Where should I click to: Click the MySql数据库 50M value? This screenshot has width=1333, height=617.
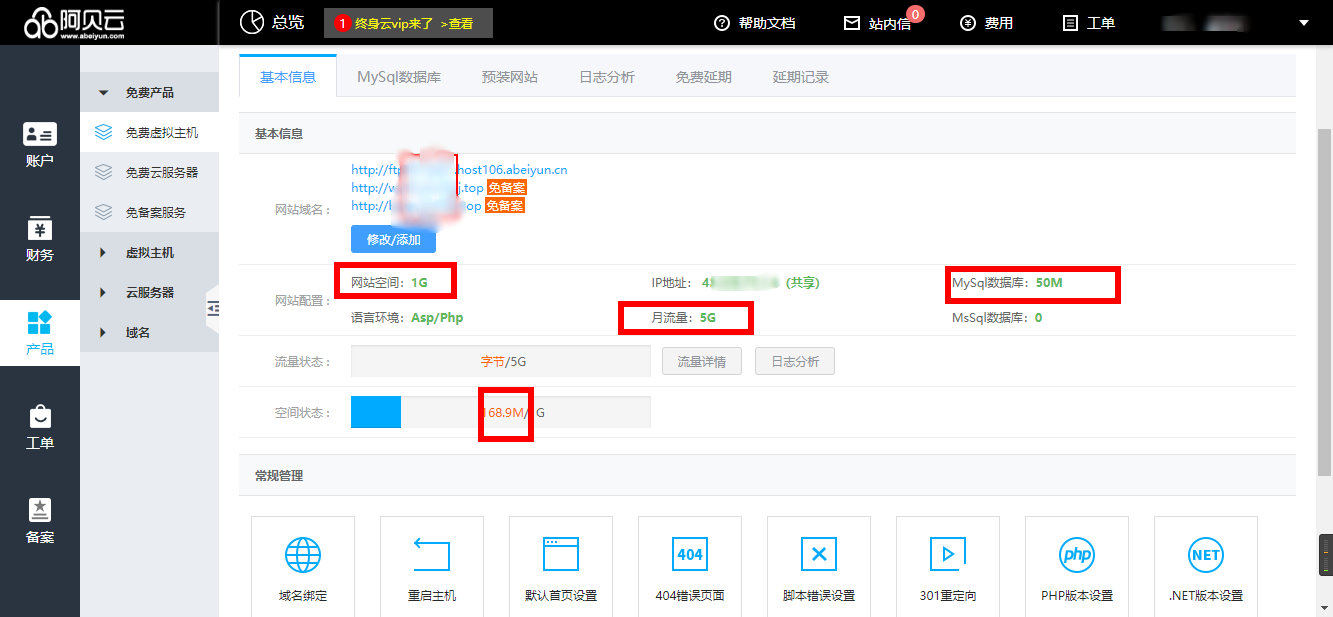pyautogui.click(x=1049, y=283)
